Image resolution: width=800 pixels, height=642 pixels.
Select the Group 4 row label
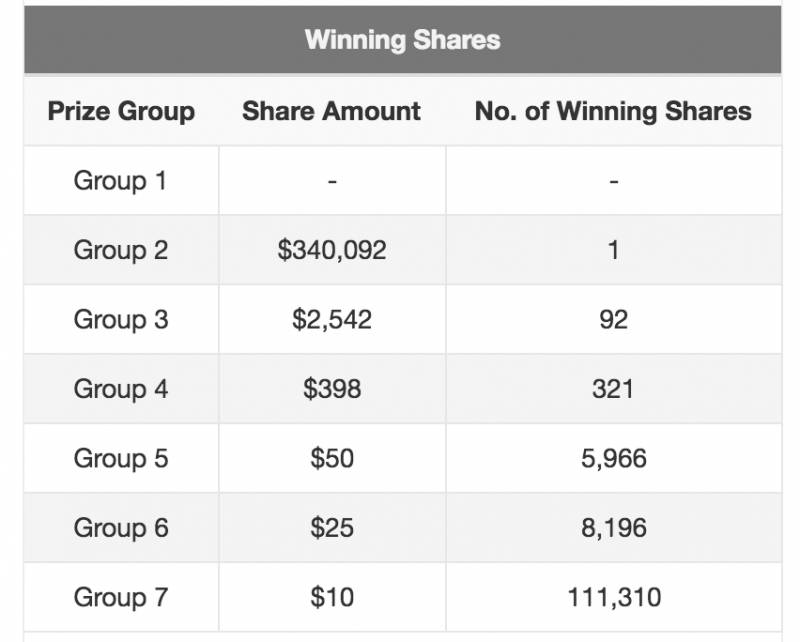tap(121, 389)
